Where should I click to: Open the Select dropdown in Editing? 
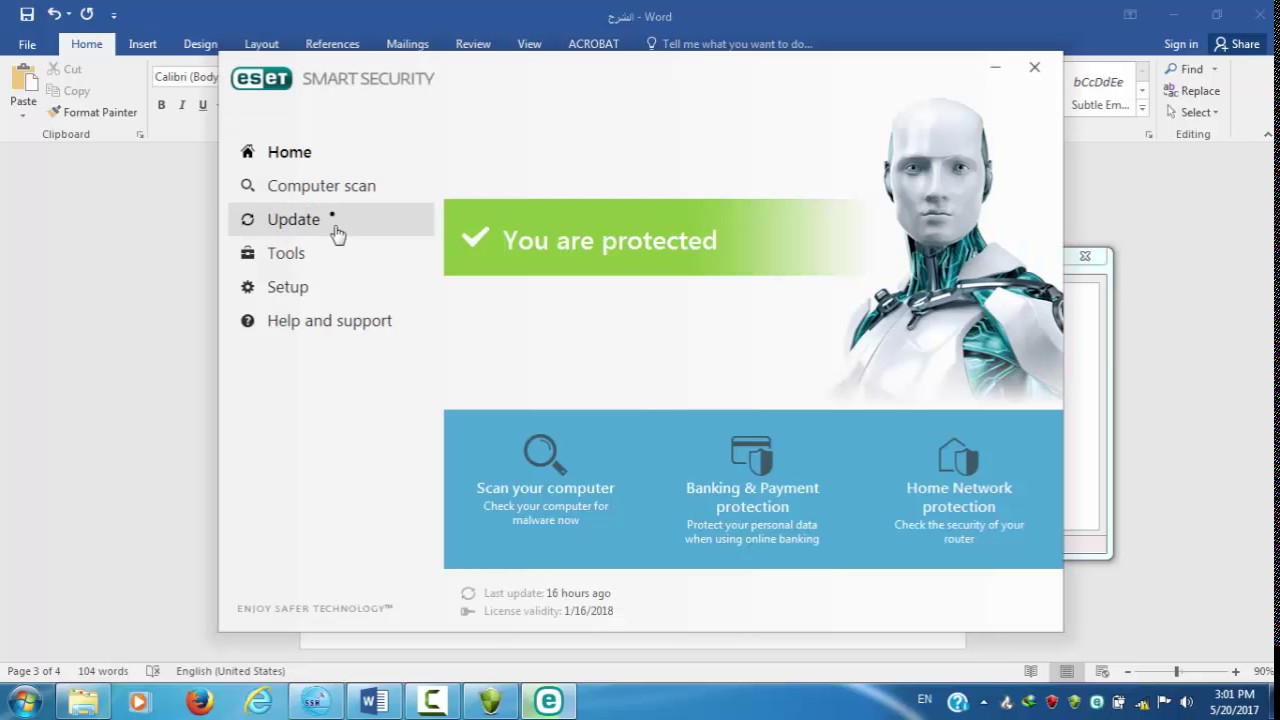[x=1192, y=112]
